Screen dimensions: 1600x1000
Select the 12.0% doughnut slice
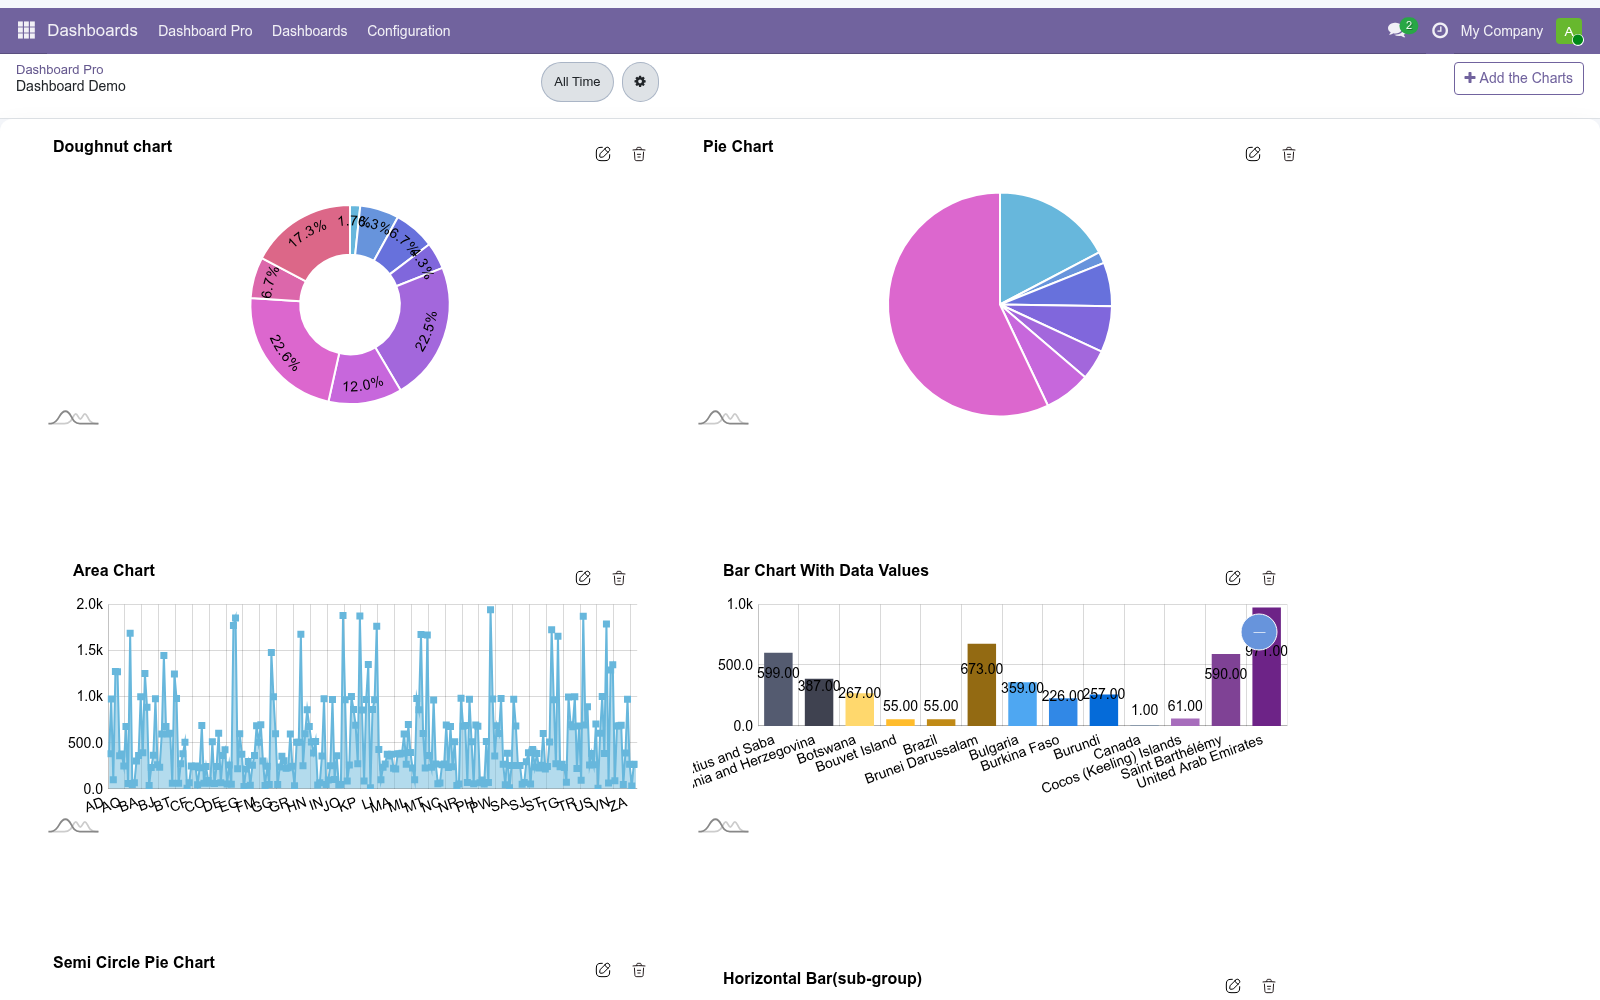pos(362,381)
